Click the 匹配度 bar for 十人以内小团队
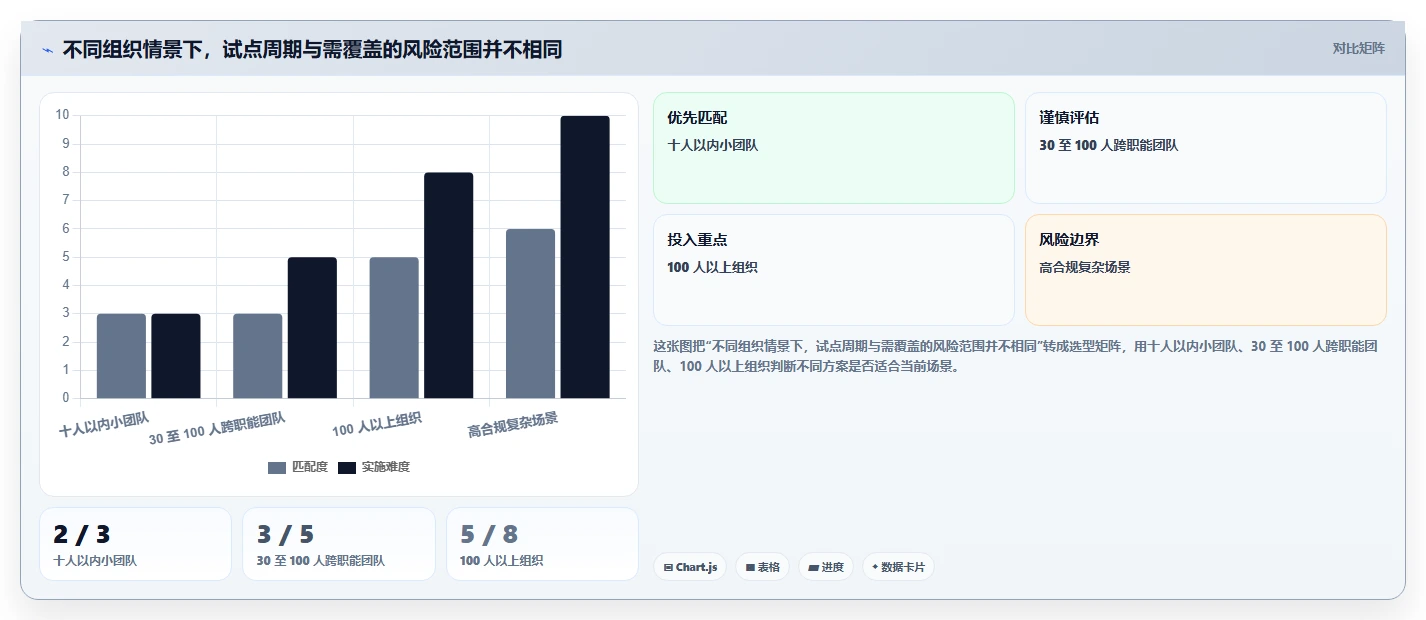 coord(121,356)
